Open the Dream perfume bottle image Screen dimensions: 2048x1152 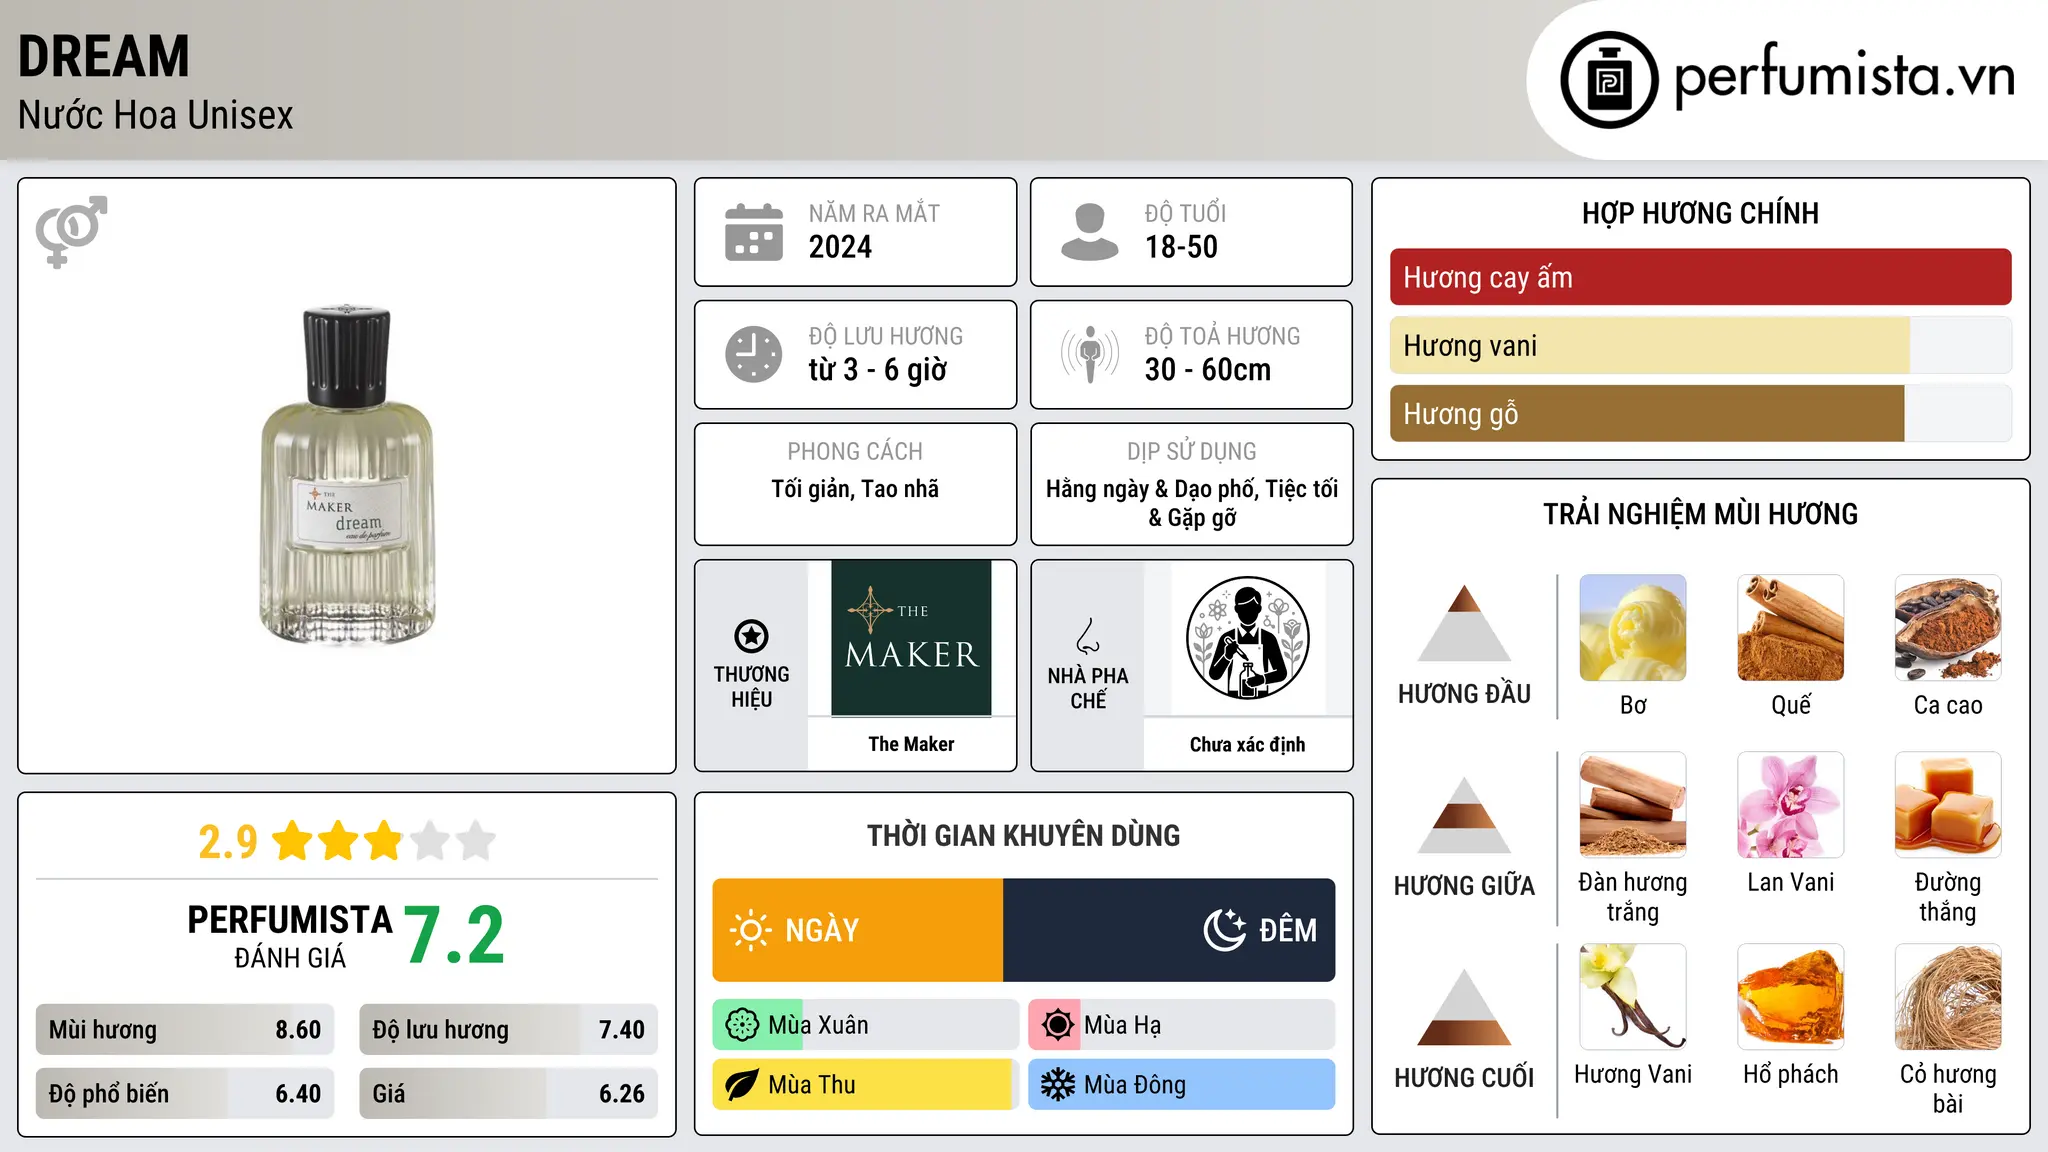click(x=347, y=475)
